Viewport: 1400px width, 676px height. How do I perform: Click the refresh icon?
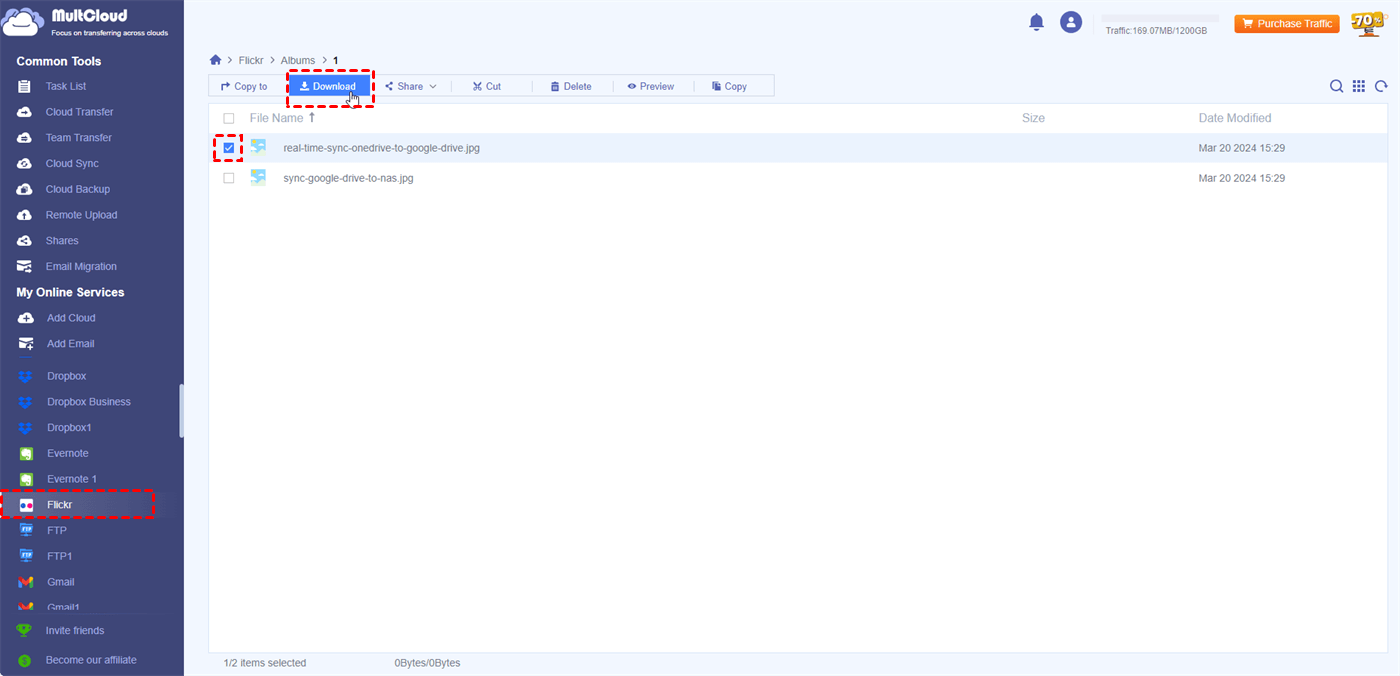pyautogui.click(x=1381, y=86)
